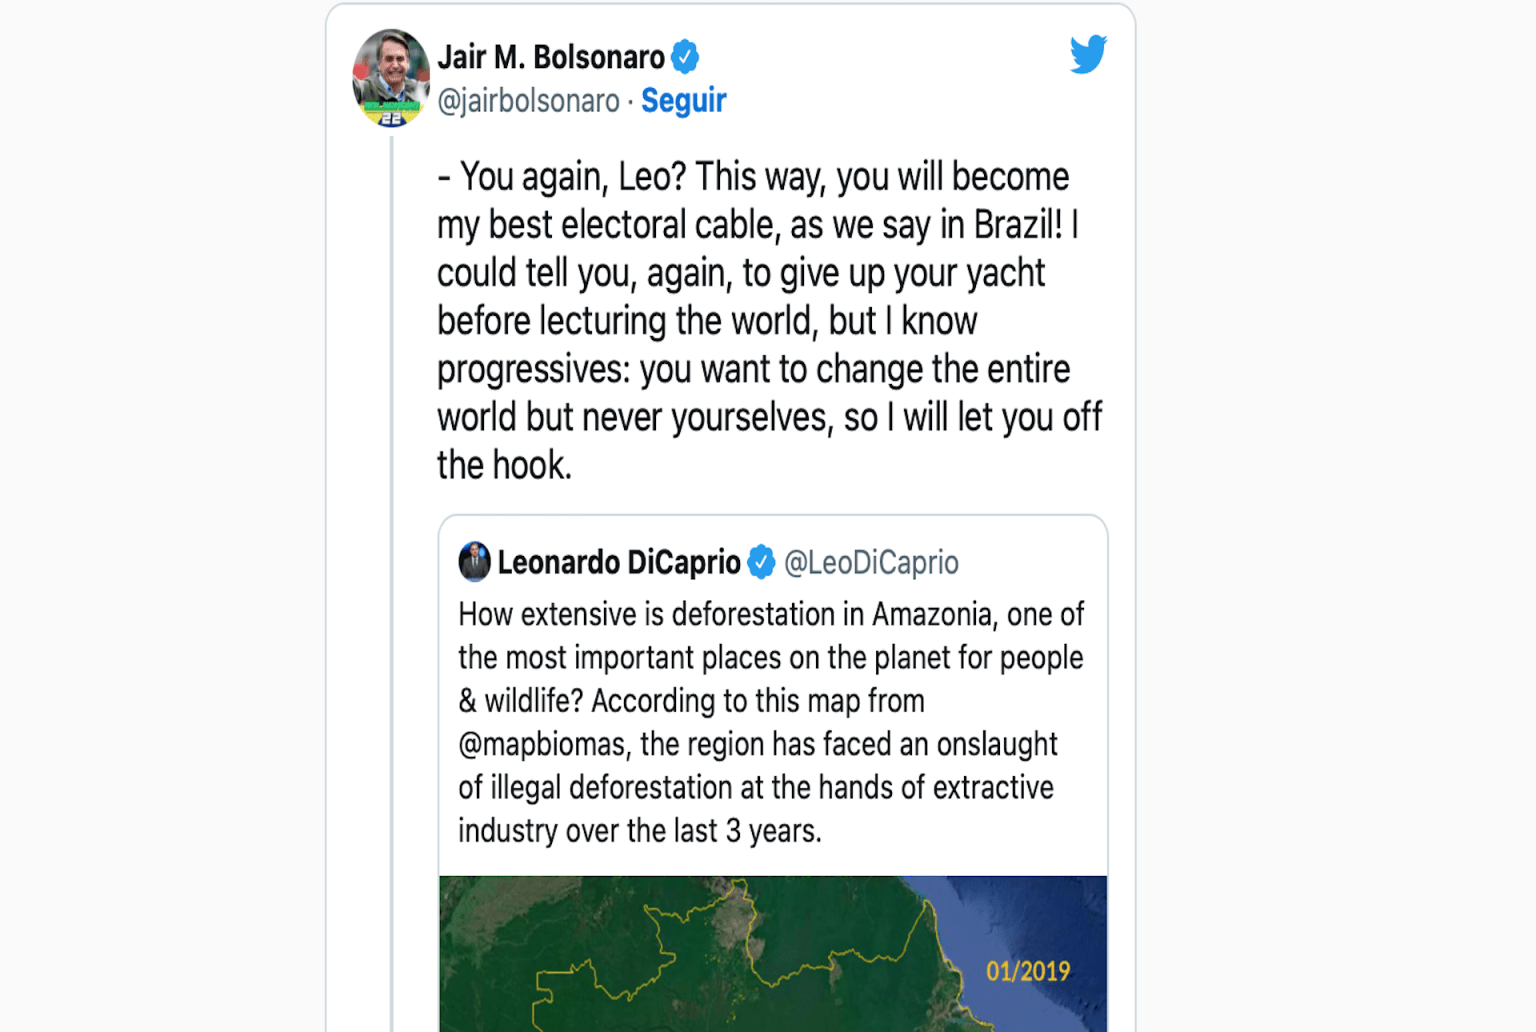This screenshot has width=1536, height=1032.
Task: Click the Jair M. Bolsonaro display name
Action: coord(551,57)
